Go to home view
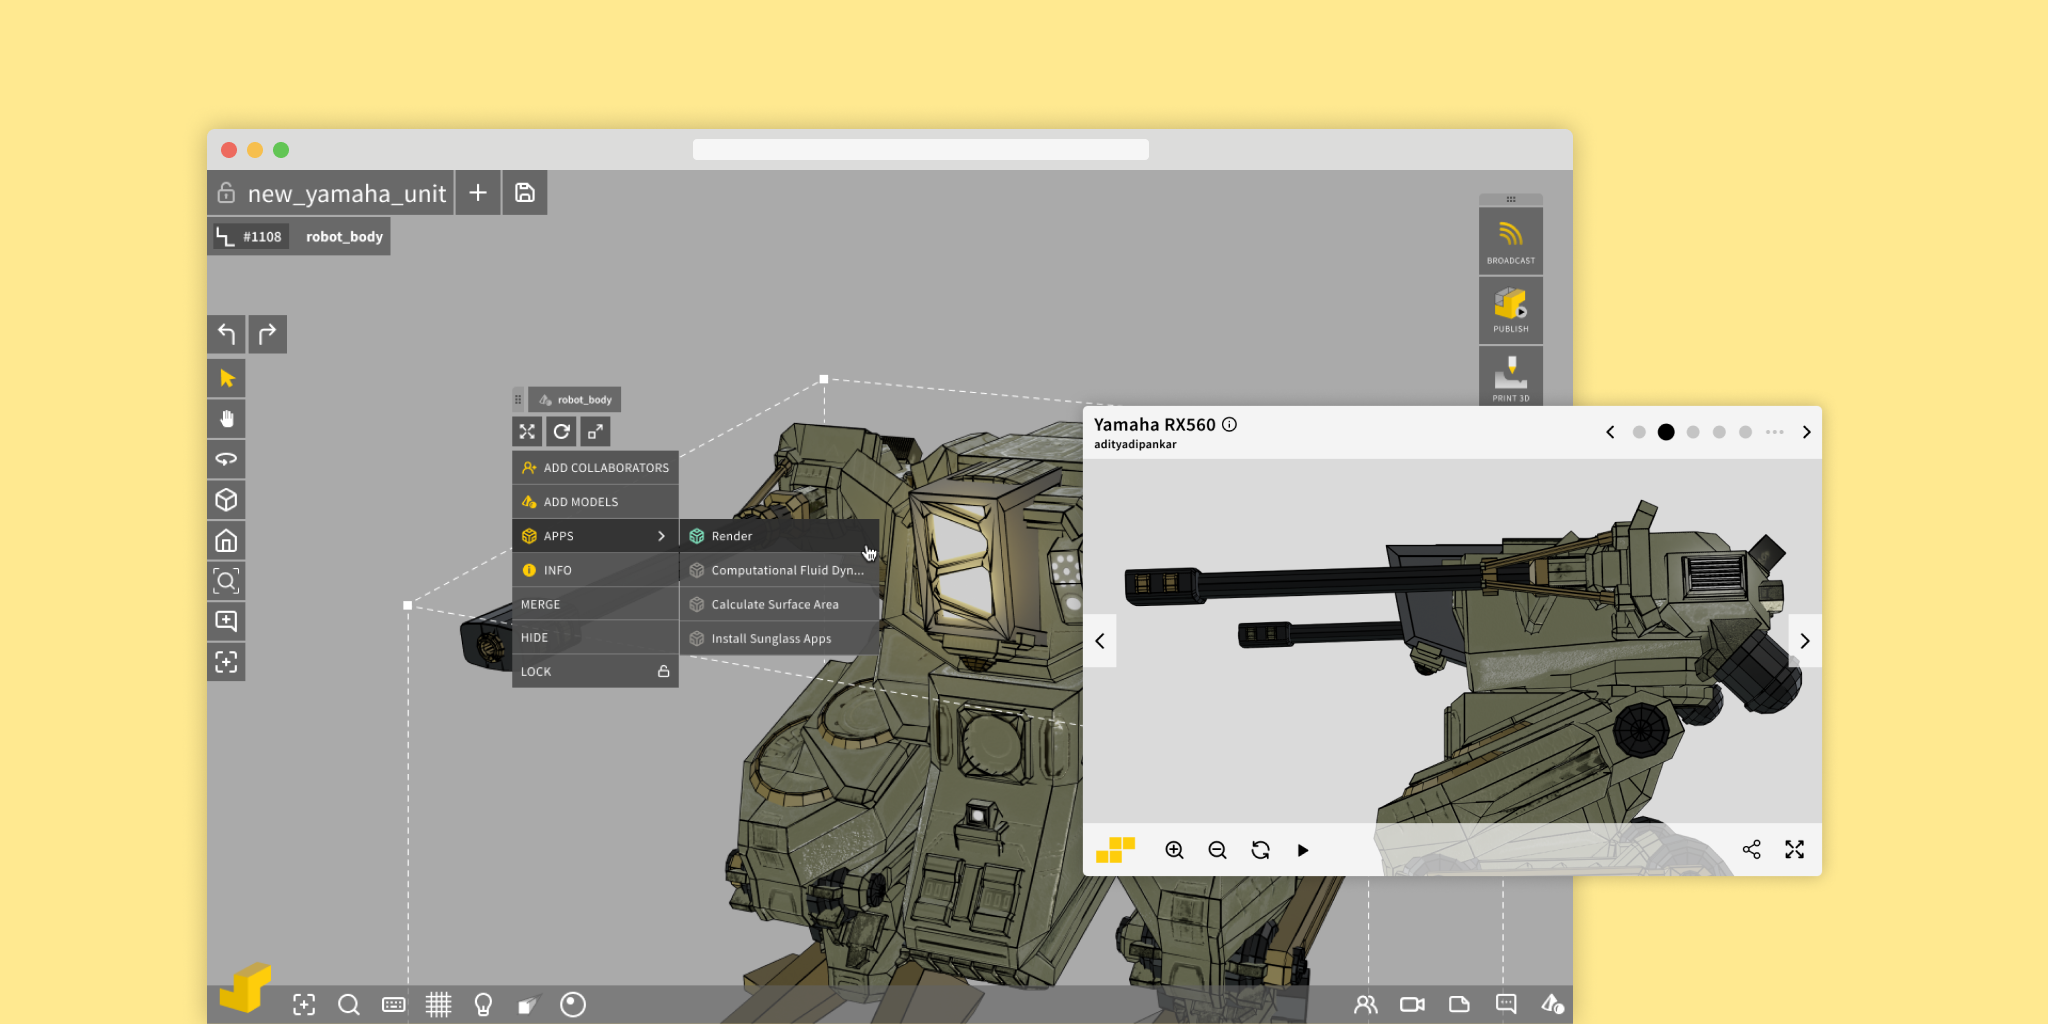 pos(226,541)
